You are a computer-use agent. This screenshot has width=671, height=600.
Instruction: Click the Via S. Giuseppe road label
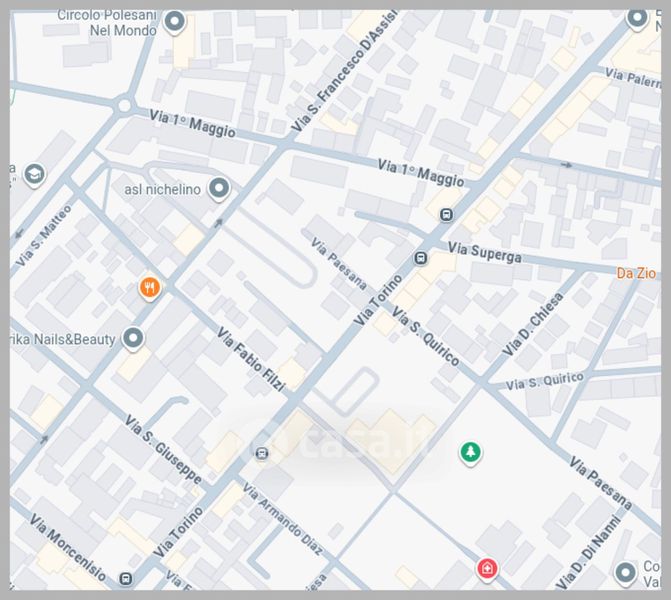[164, 449]
